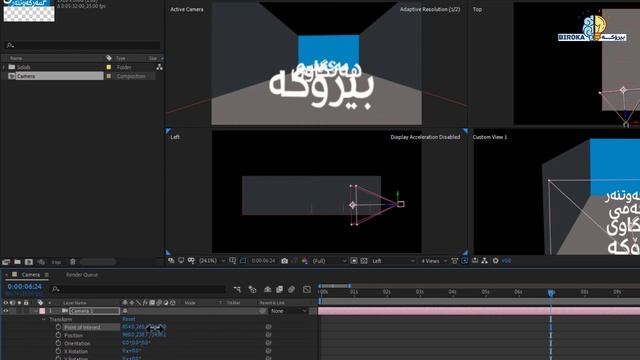Image resolution: width=640 pixels, height=360 pixels.
Task: Edit the Position value of Camera 1
Action: (144, 335)
